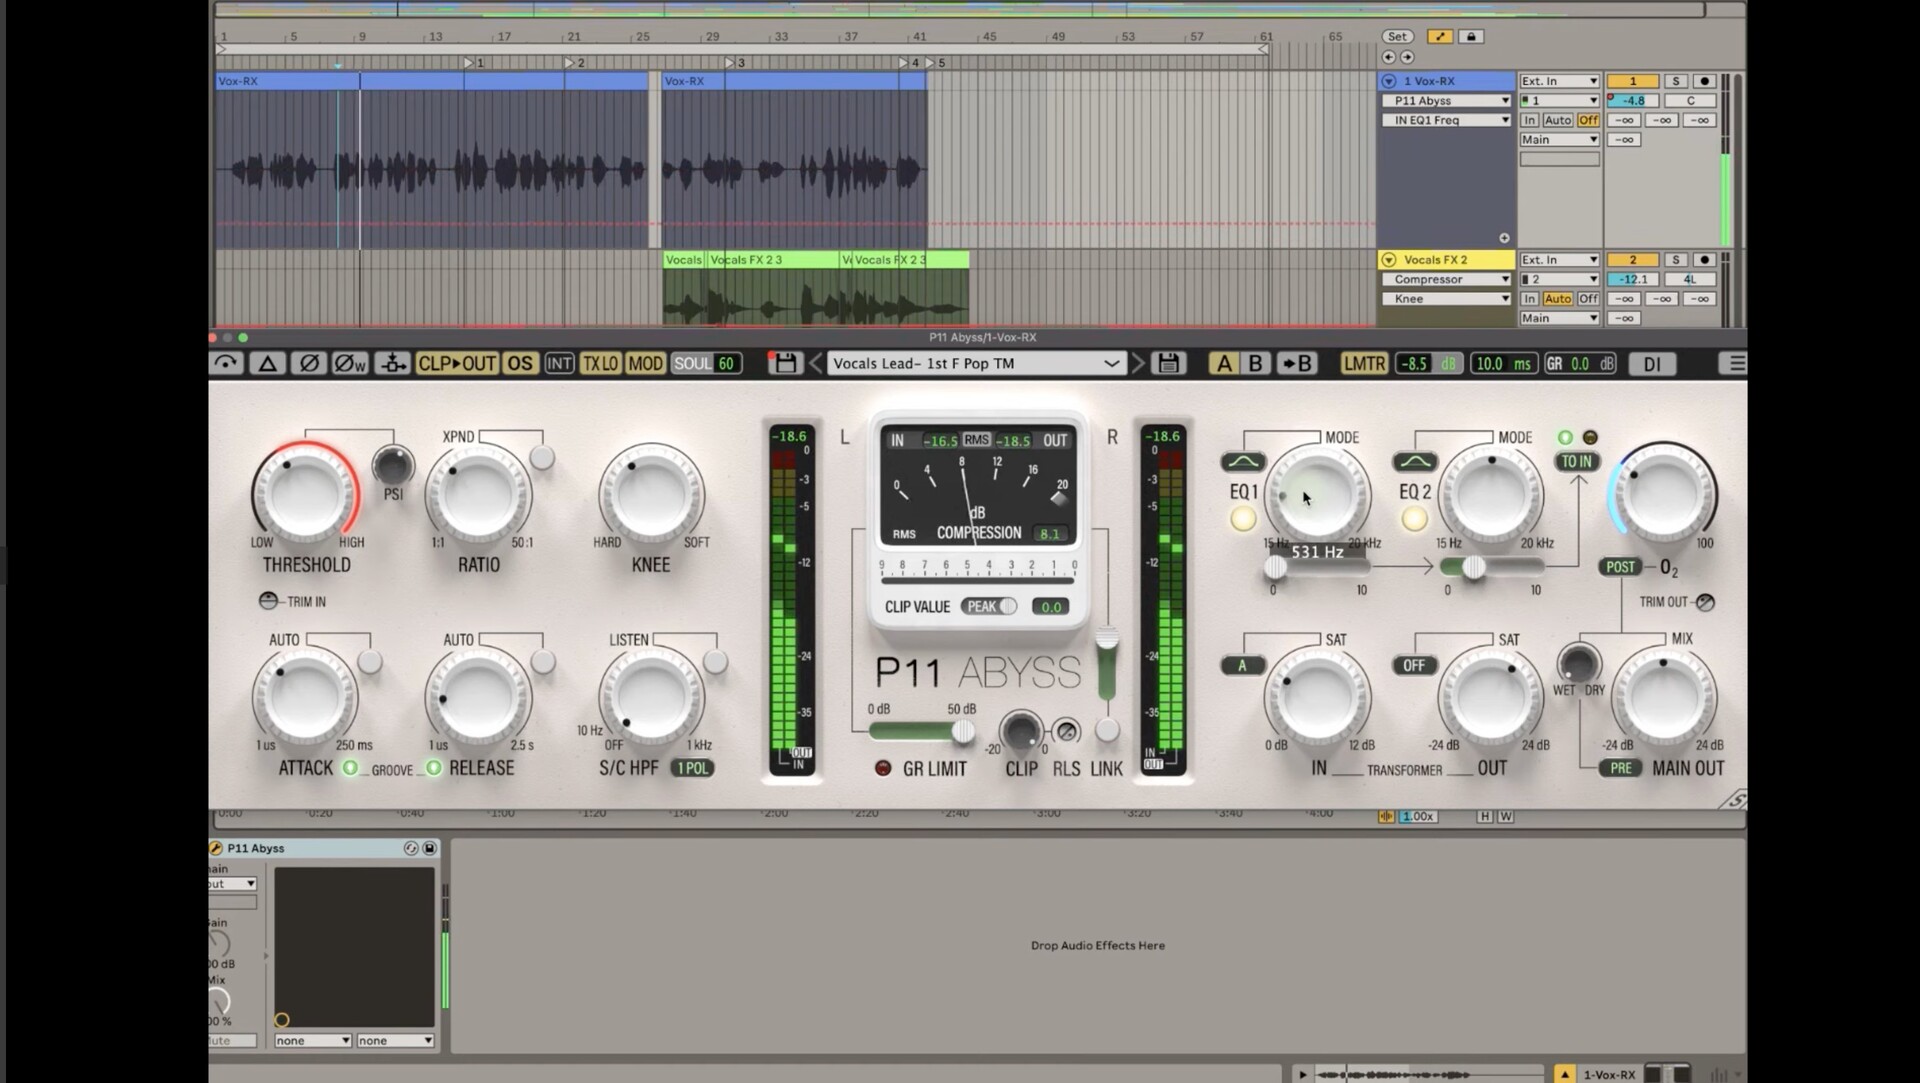Toggle the MOD button
Screen dimensions: 1920x1083
click(x=645, y=363)
